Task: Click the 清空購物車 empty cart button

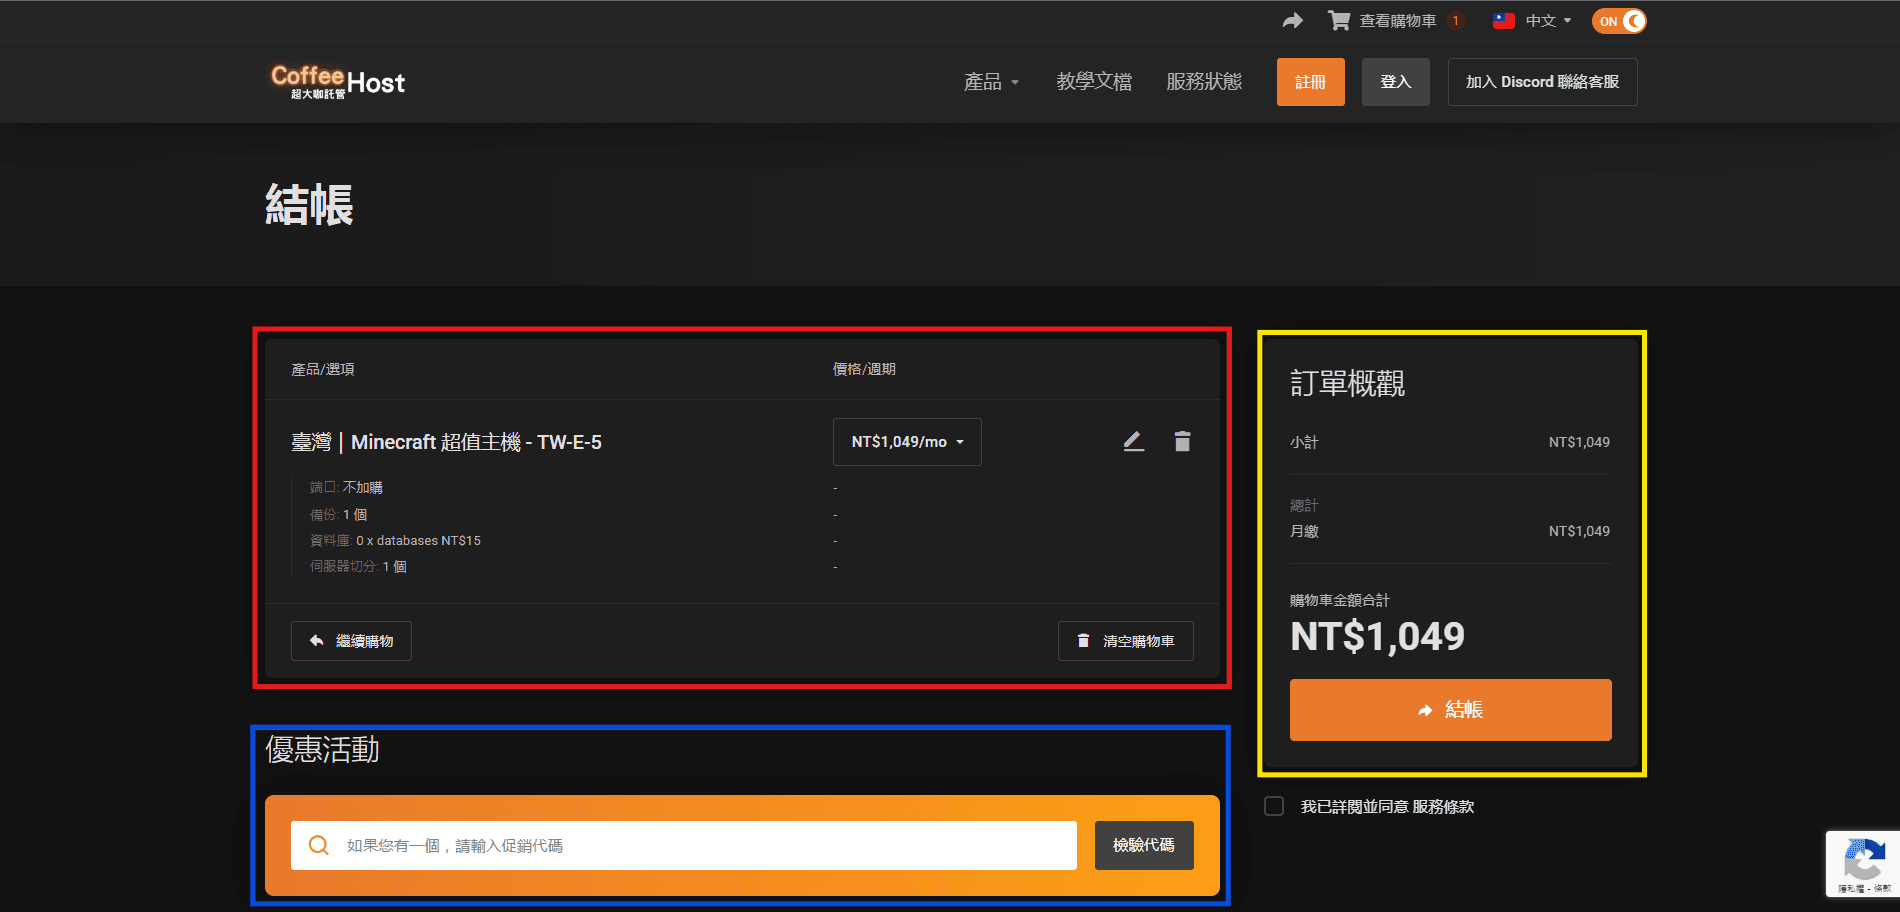Action: coord(1126,641)
